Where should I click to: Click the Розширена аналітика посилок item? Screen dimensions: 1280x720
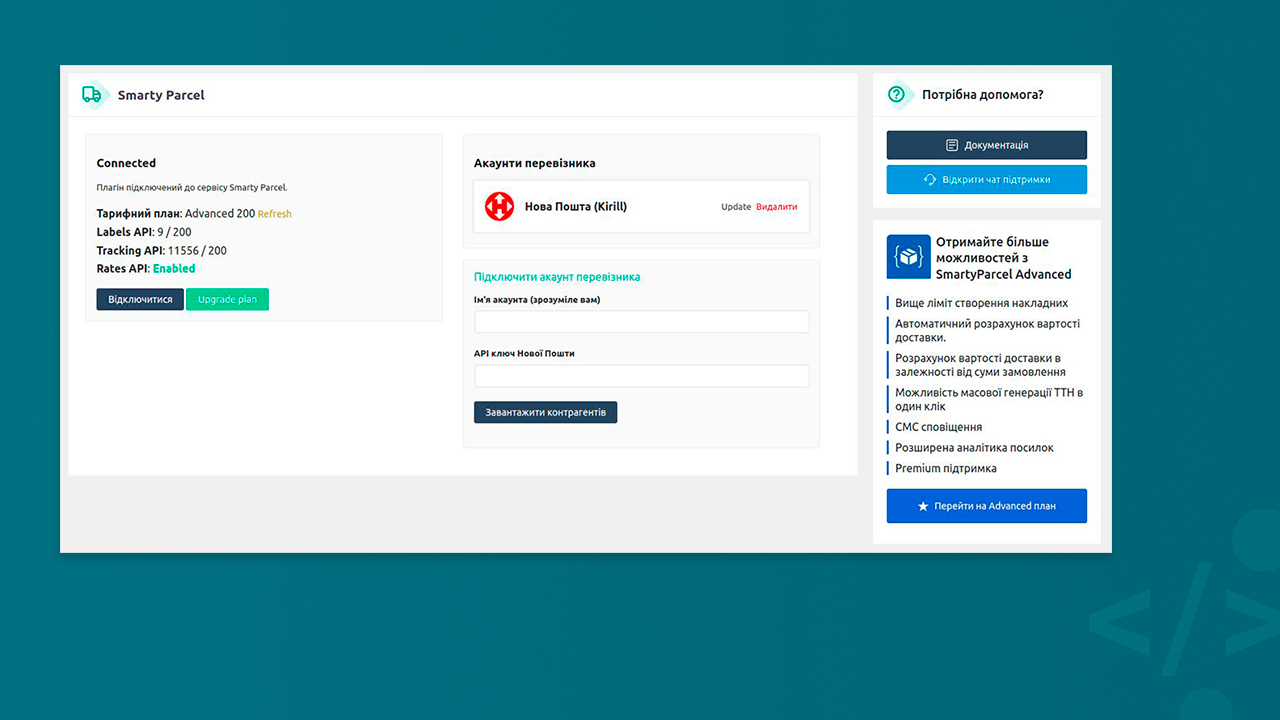pyautogui.click(x=974, y=448)
